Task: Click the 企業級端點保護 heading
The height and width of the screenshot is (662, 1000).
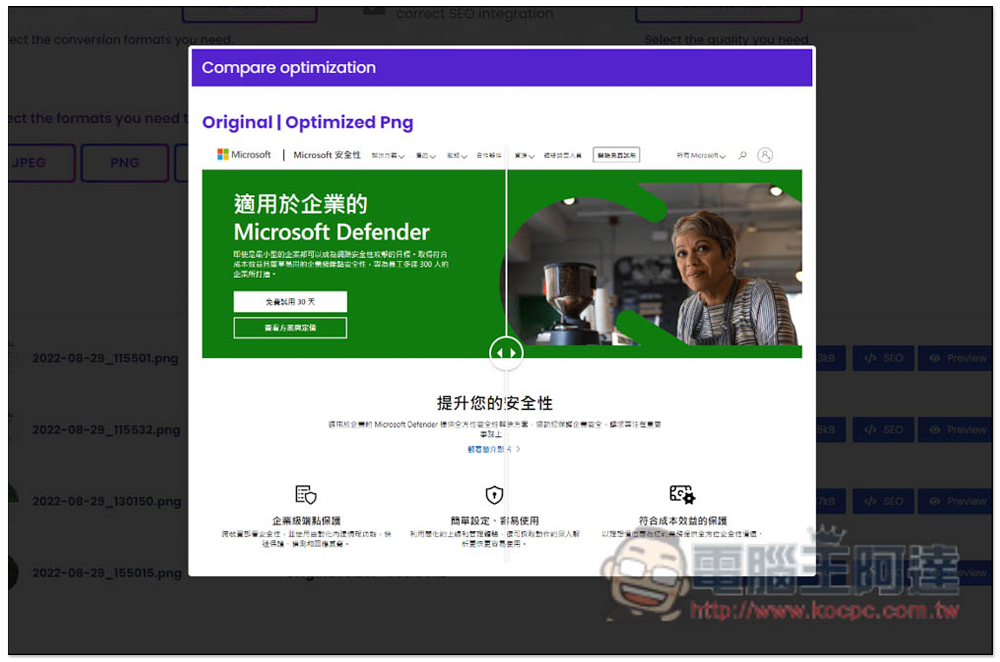Action: pos(306,520)
